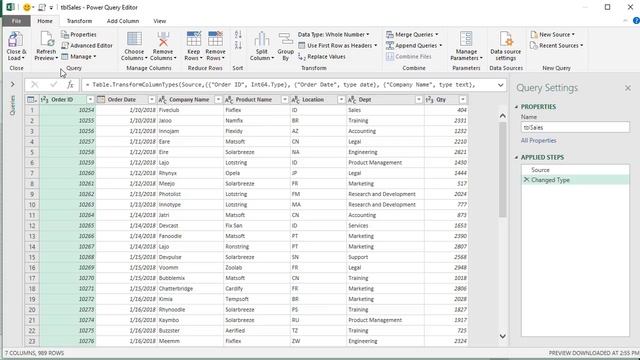Open the Append Queries dropdown
The height and width of the screenshot is (360, 640).
(414, 46)
